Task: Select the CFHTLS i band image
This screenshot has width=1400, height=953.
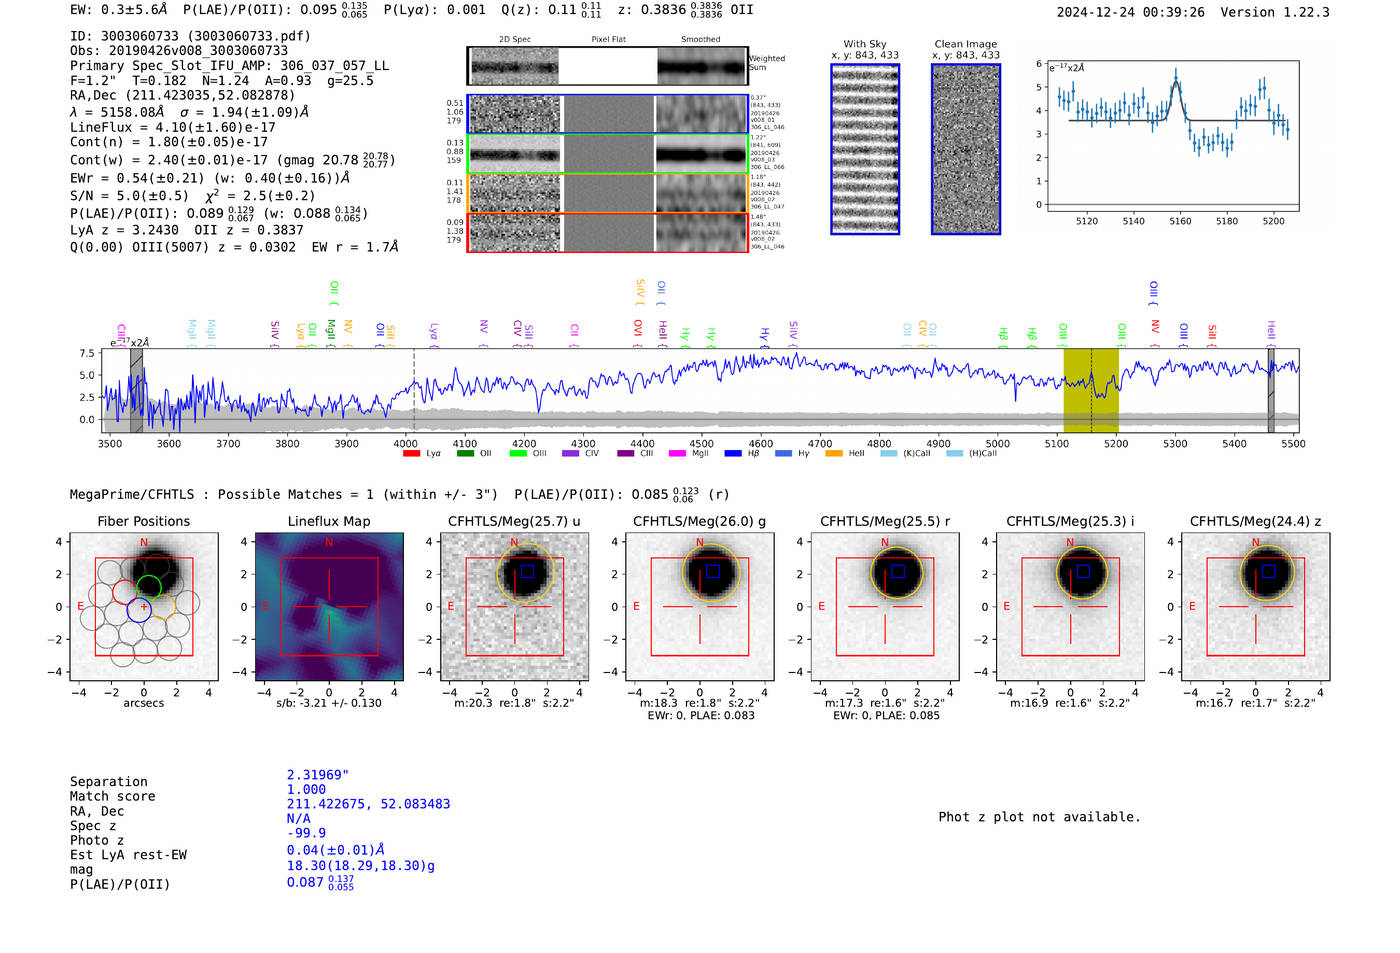Action: [1070, 607]
